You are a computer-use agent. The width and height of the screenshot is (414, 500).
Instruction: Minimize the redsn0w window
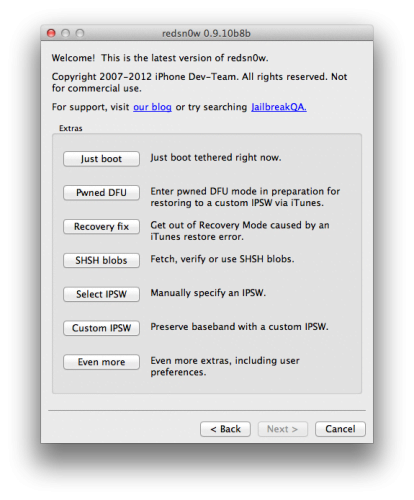(x=65, y=33)
